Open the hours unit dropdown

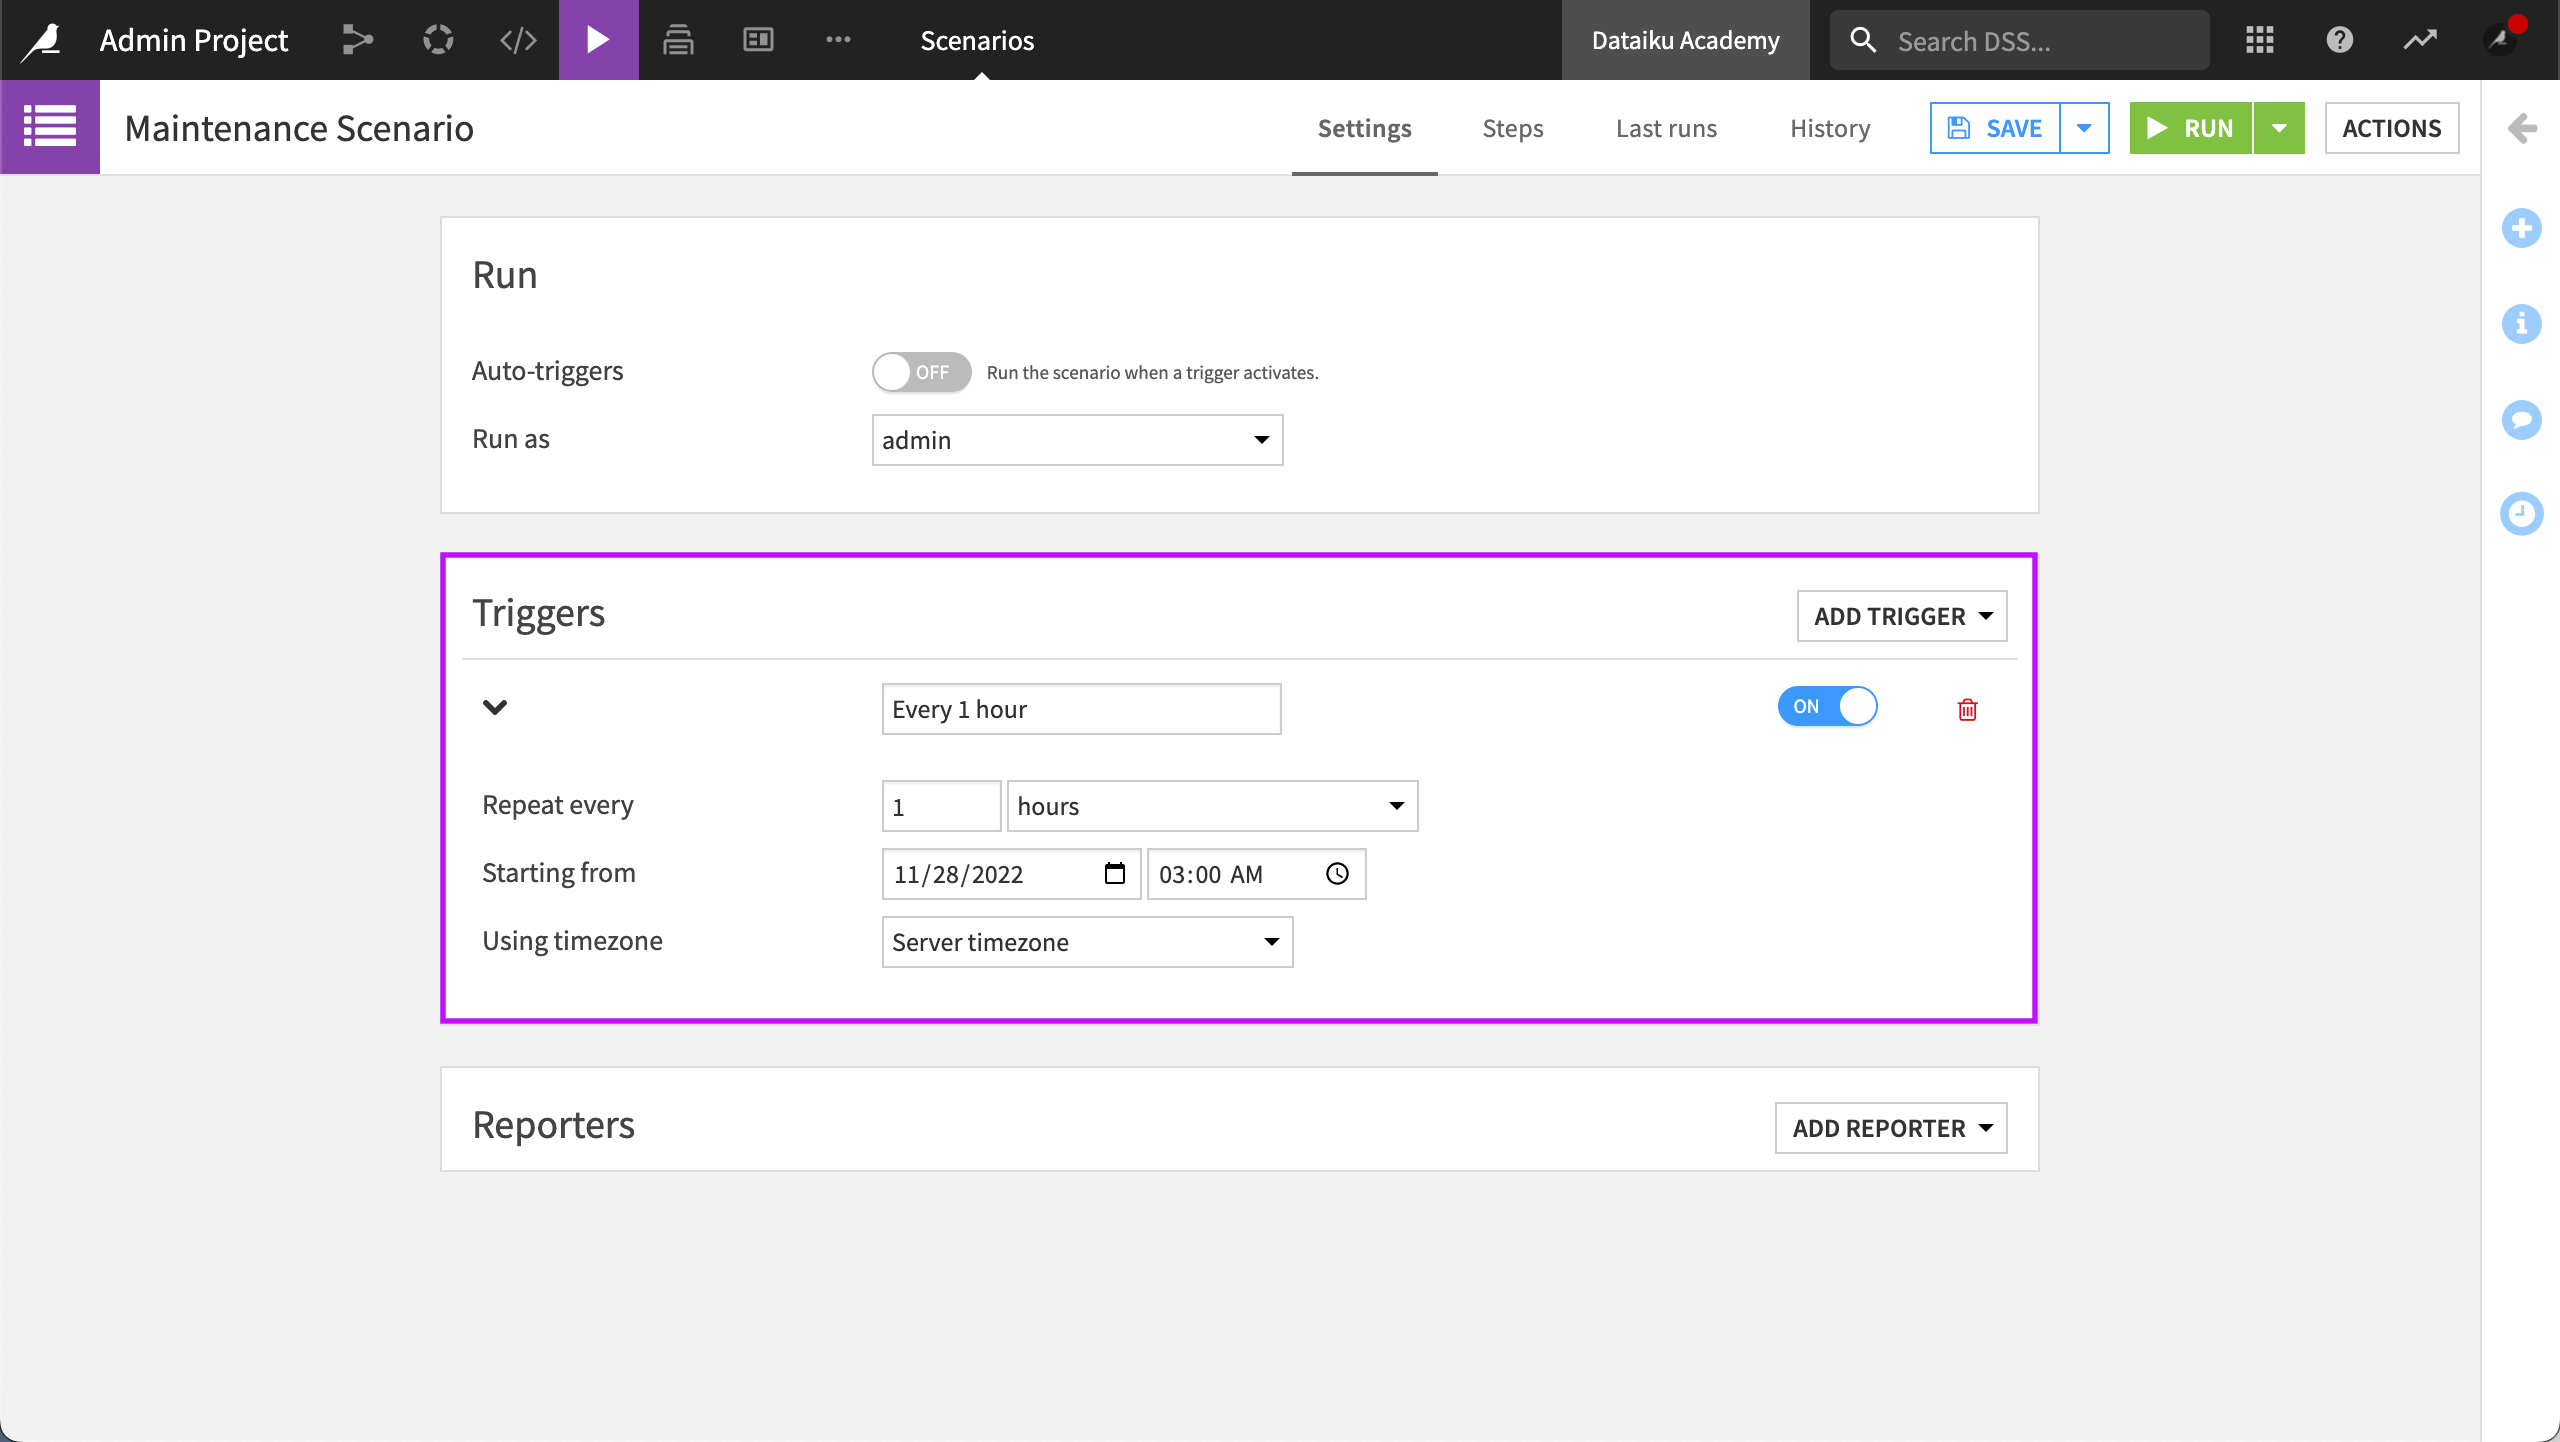pos(1212,806)
